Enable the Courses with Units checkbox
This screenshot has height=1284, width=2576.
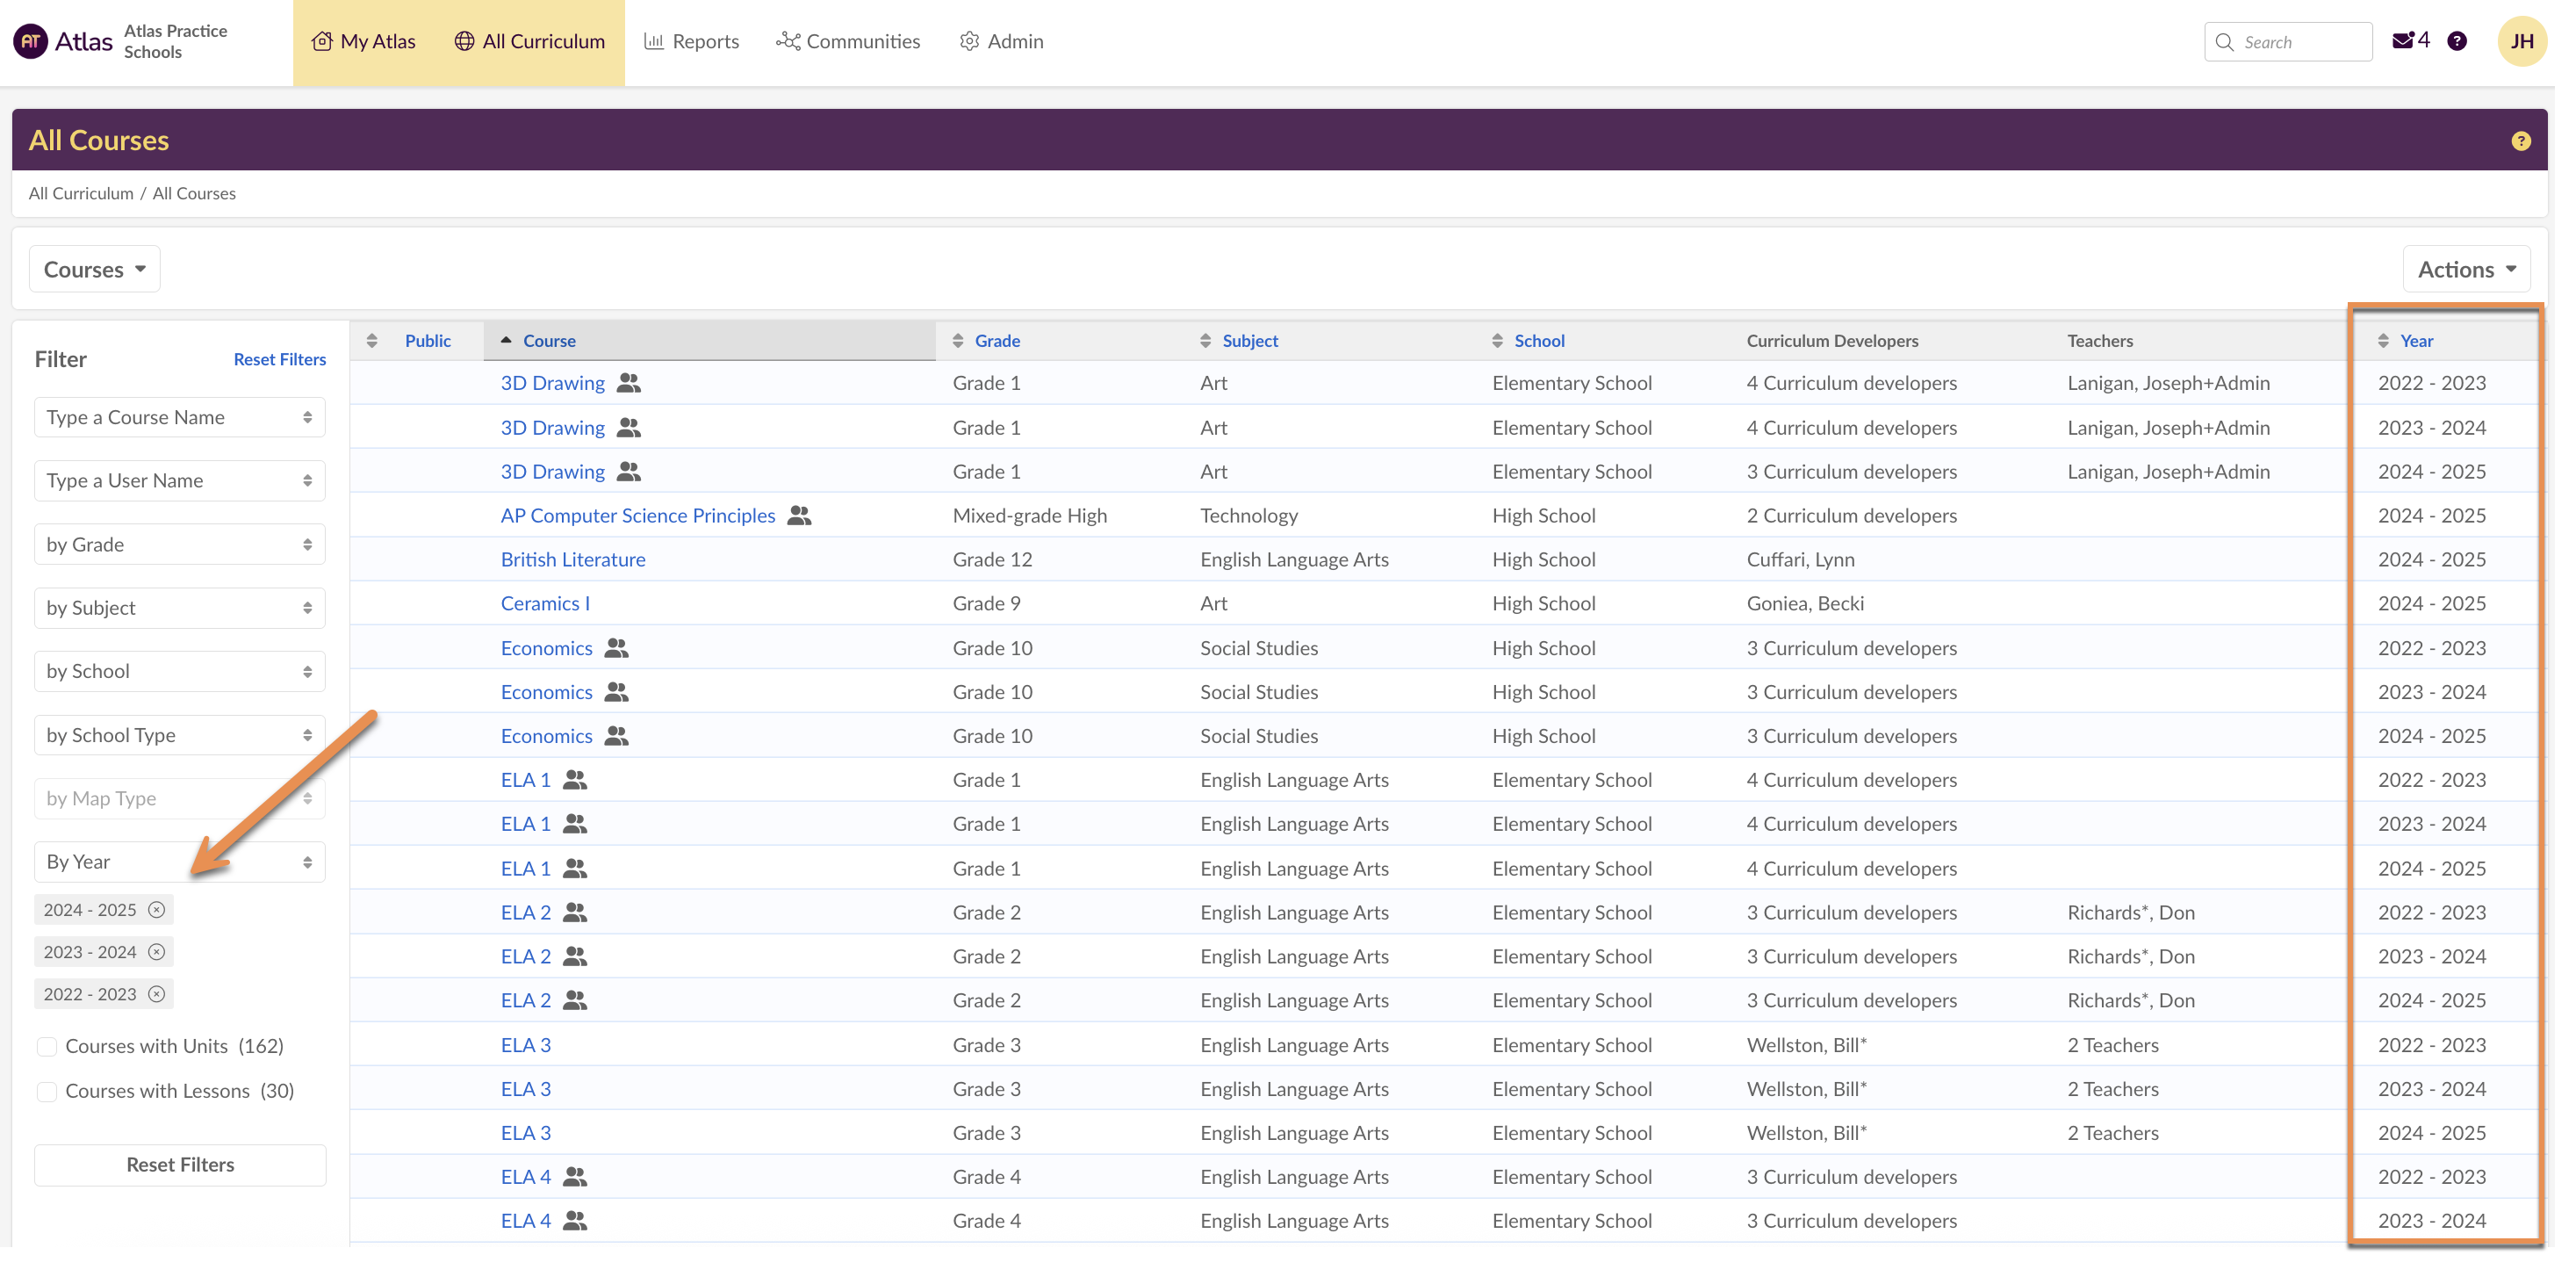click(47, 1046)
